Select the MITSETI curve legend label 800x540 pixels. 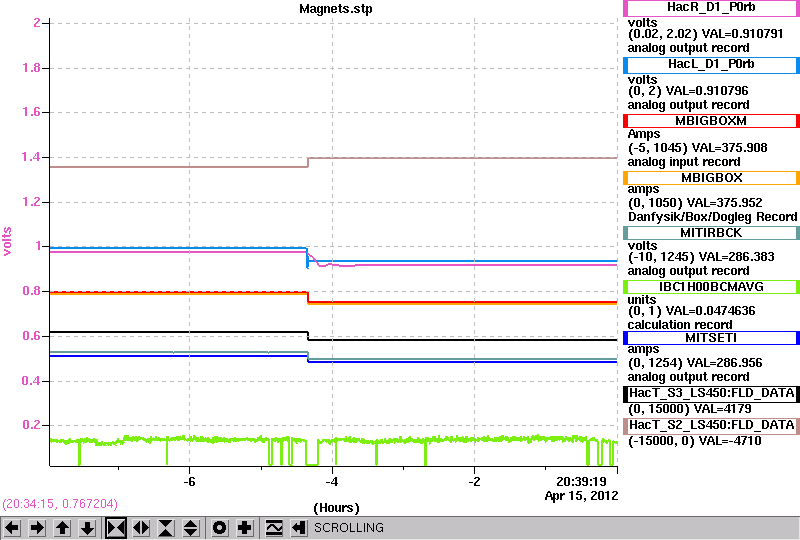[x=711, y=338]
